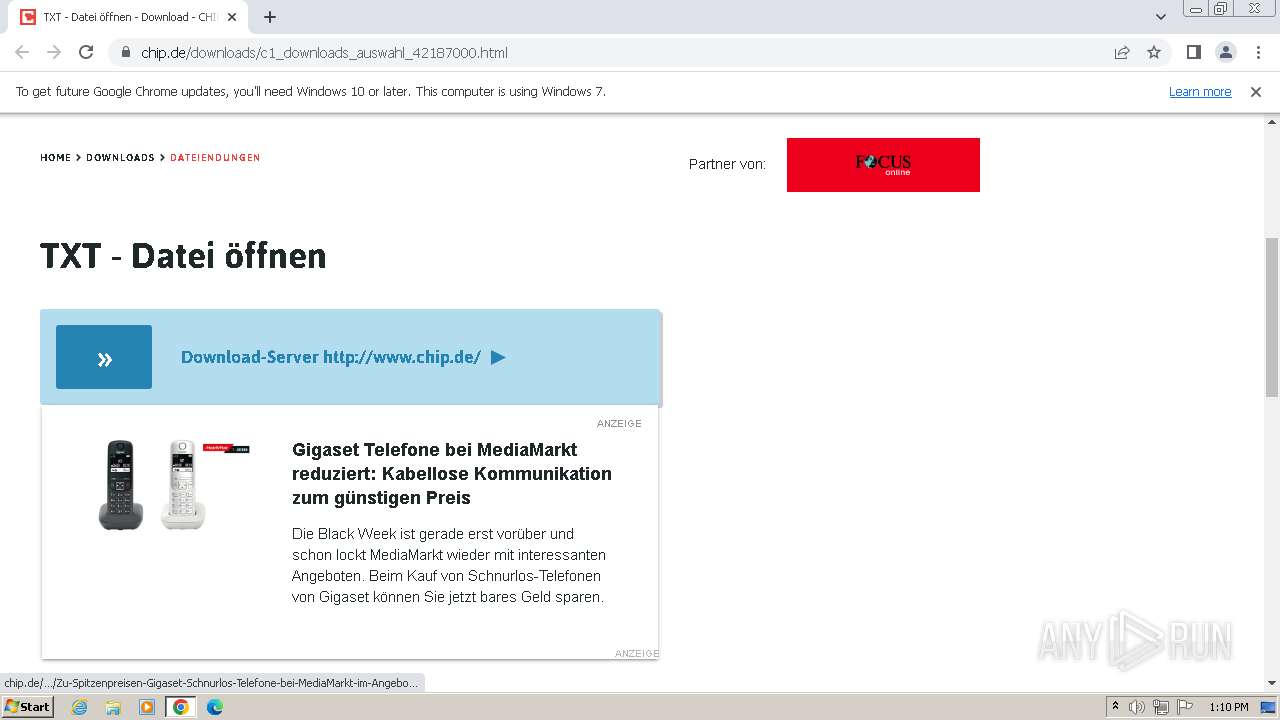1280x720 pixels.
Task: Click the Partner von: label
Action: pyautogui.click(x=727, y=164)
